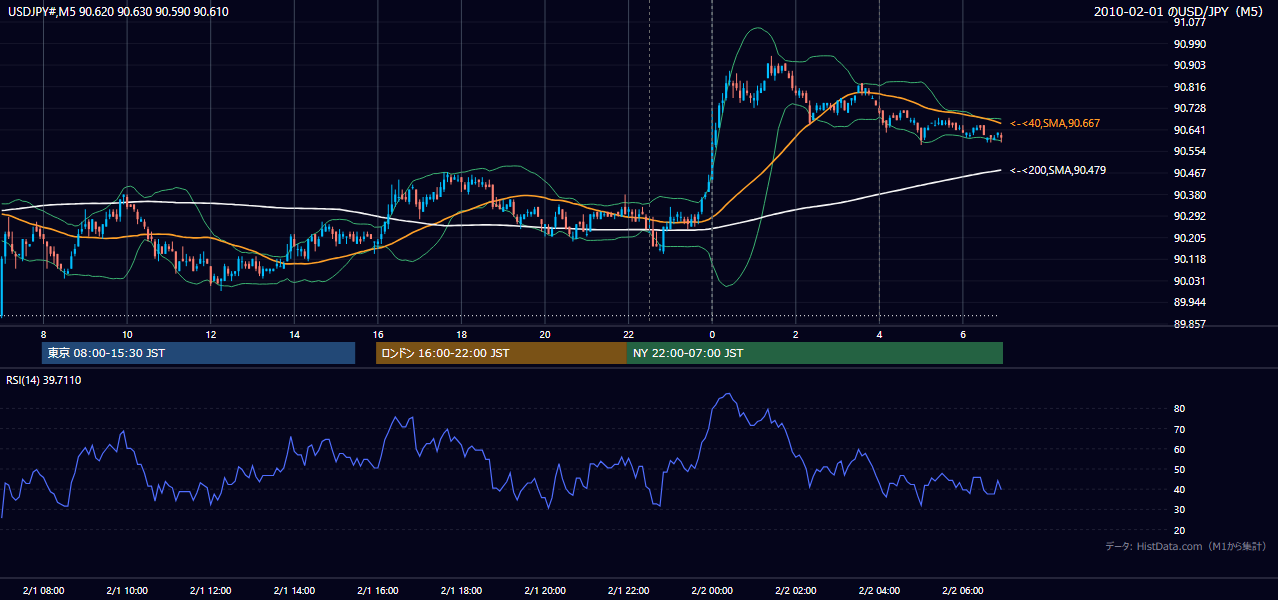Click price axis value 90.641
Viewport: 1278px width, 600px height.
click(1189, 130)
